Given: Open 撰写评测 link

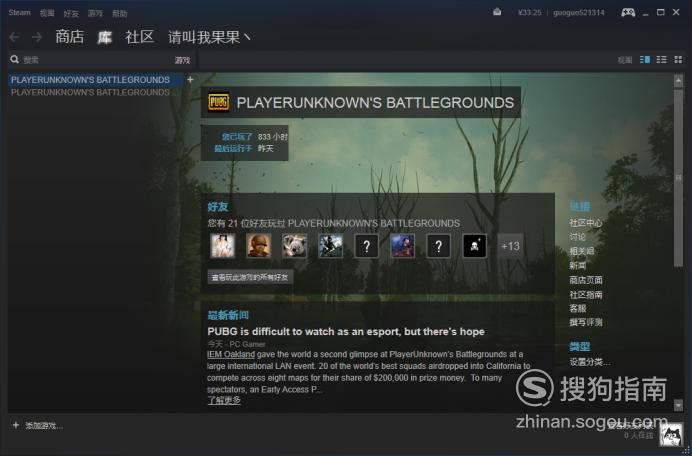Looking at the screenshot, I should tap(586, 322).
